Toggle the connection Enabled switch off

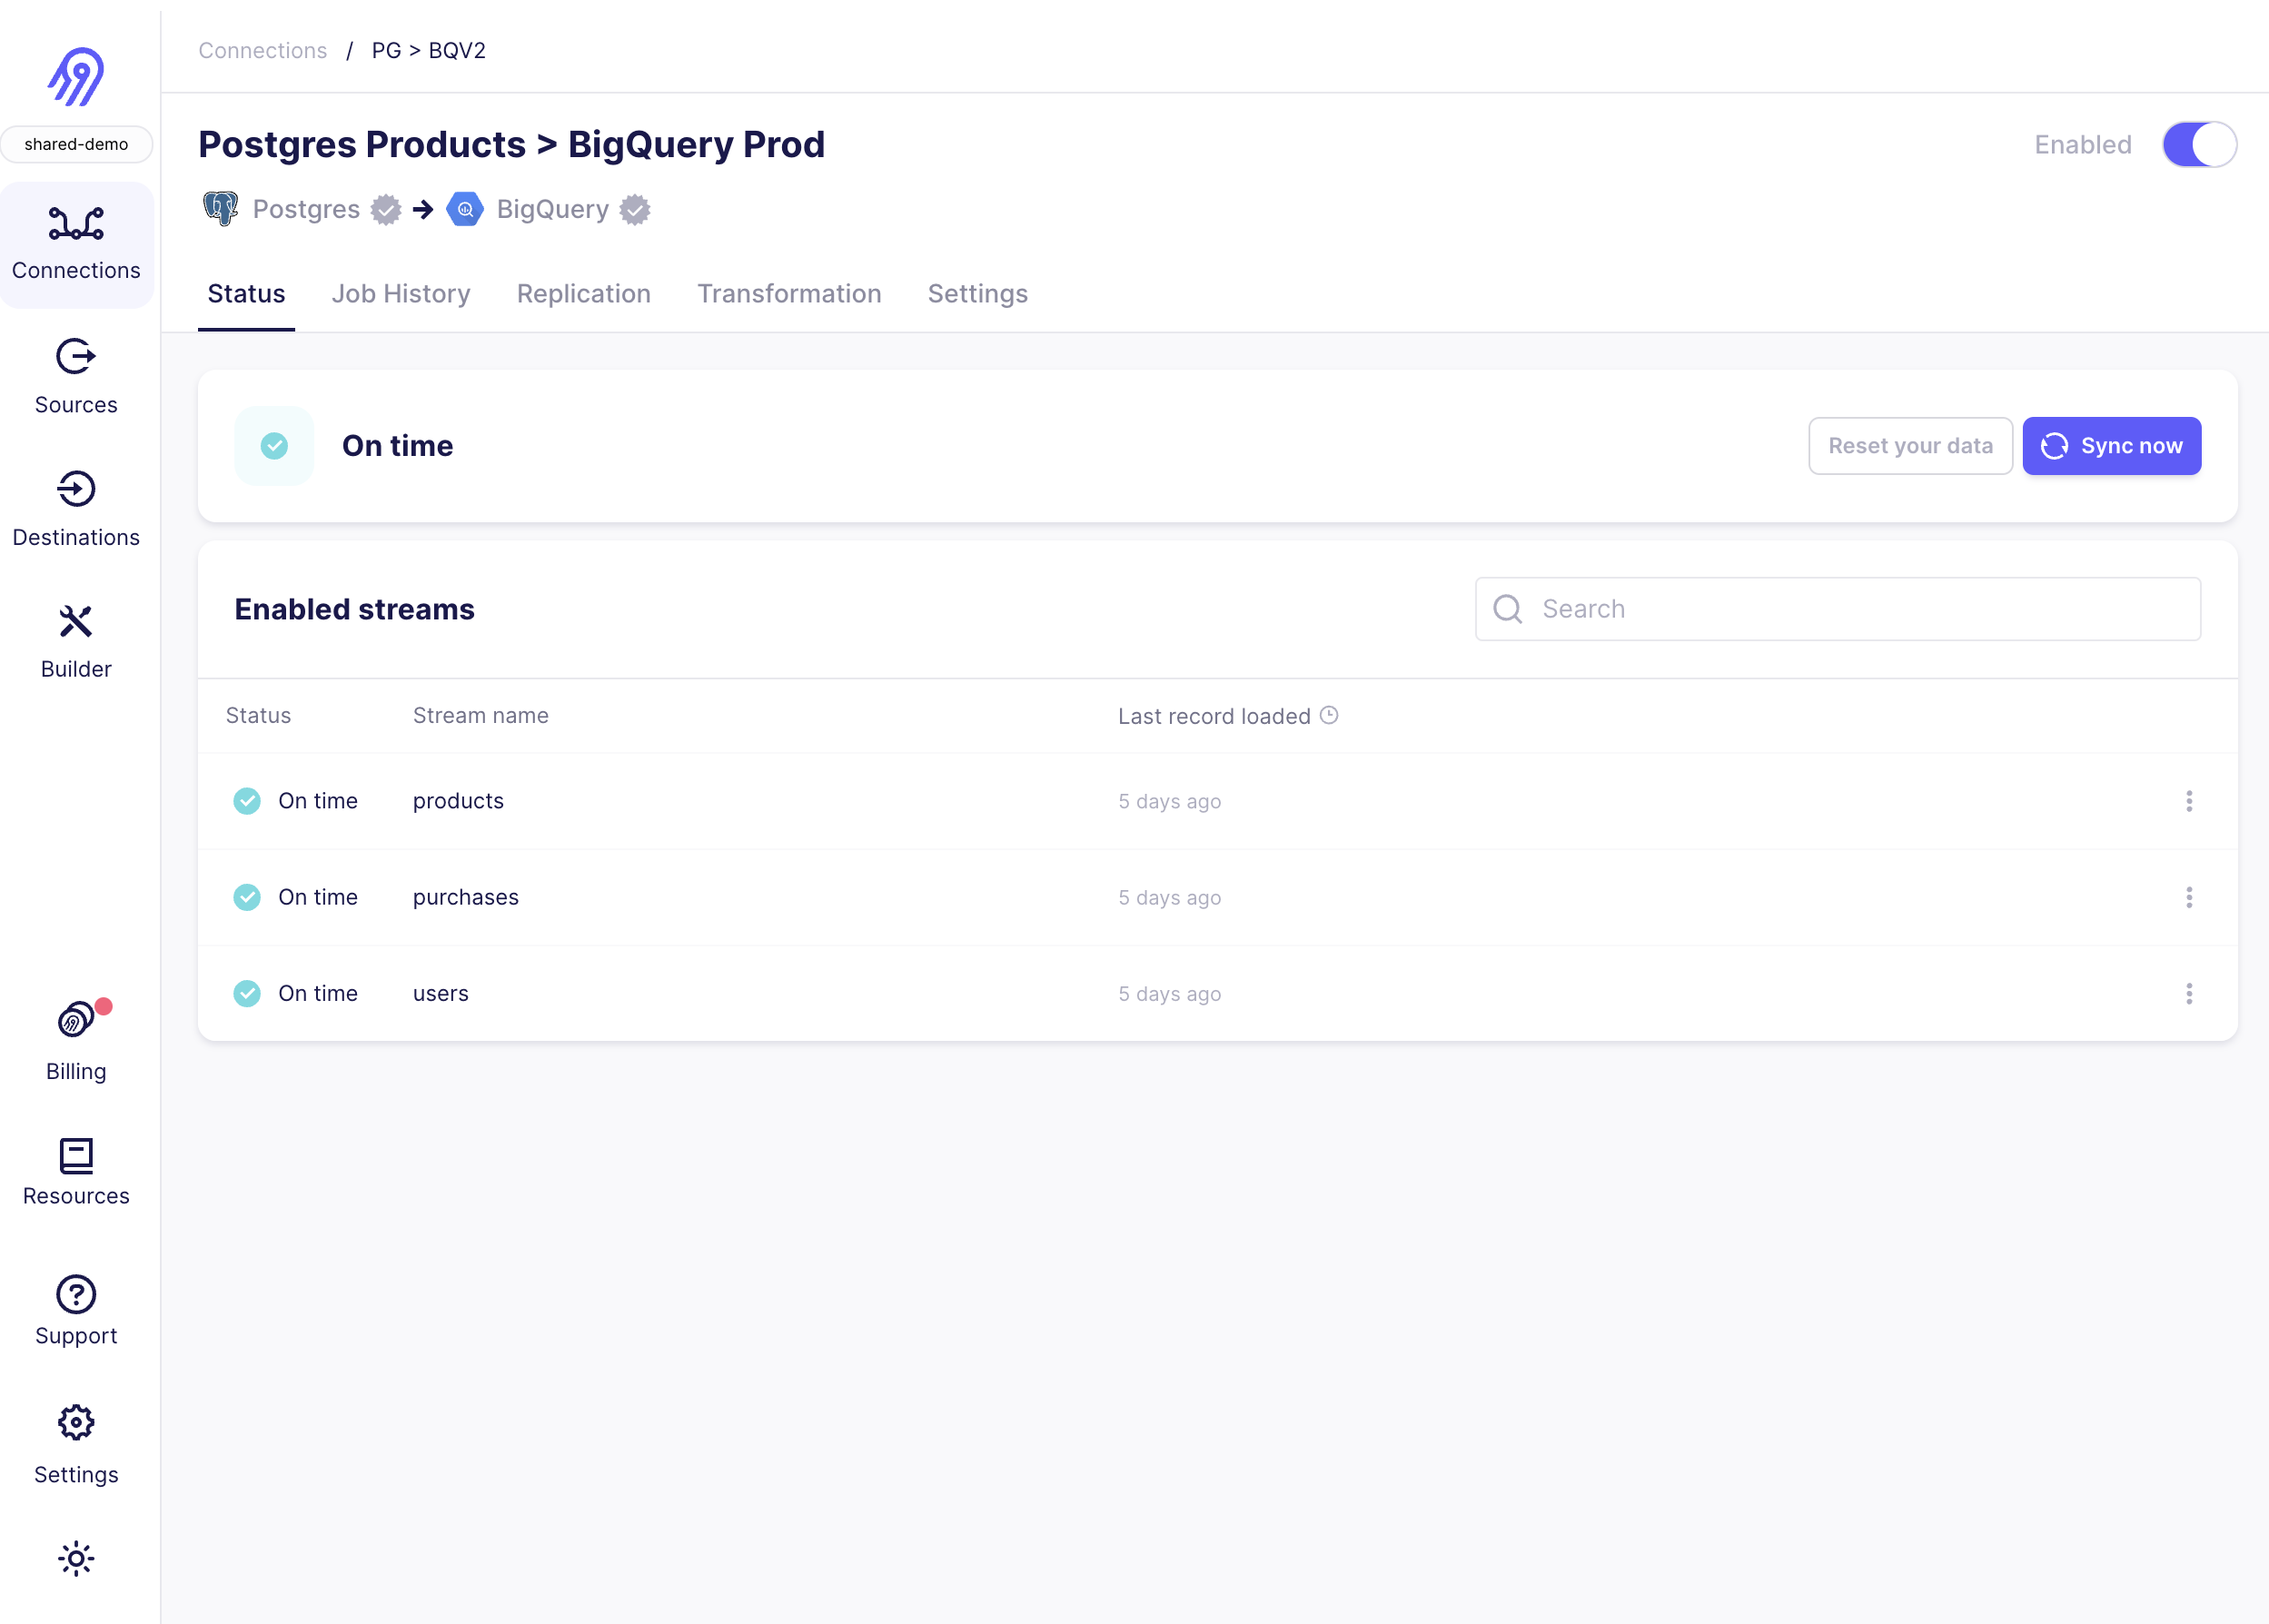[2201, 144]
